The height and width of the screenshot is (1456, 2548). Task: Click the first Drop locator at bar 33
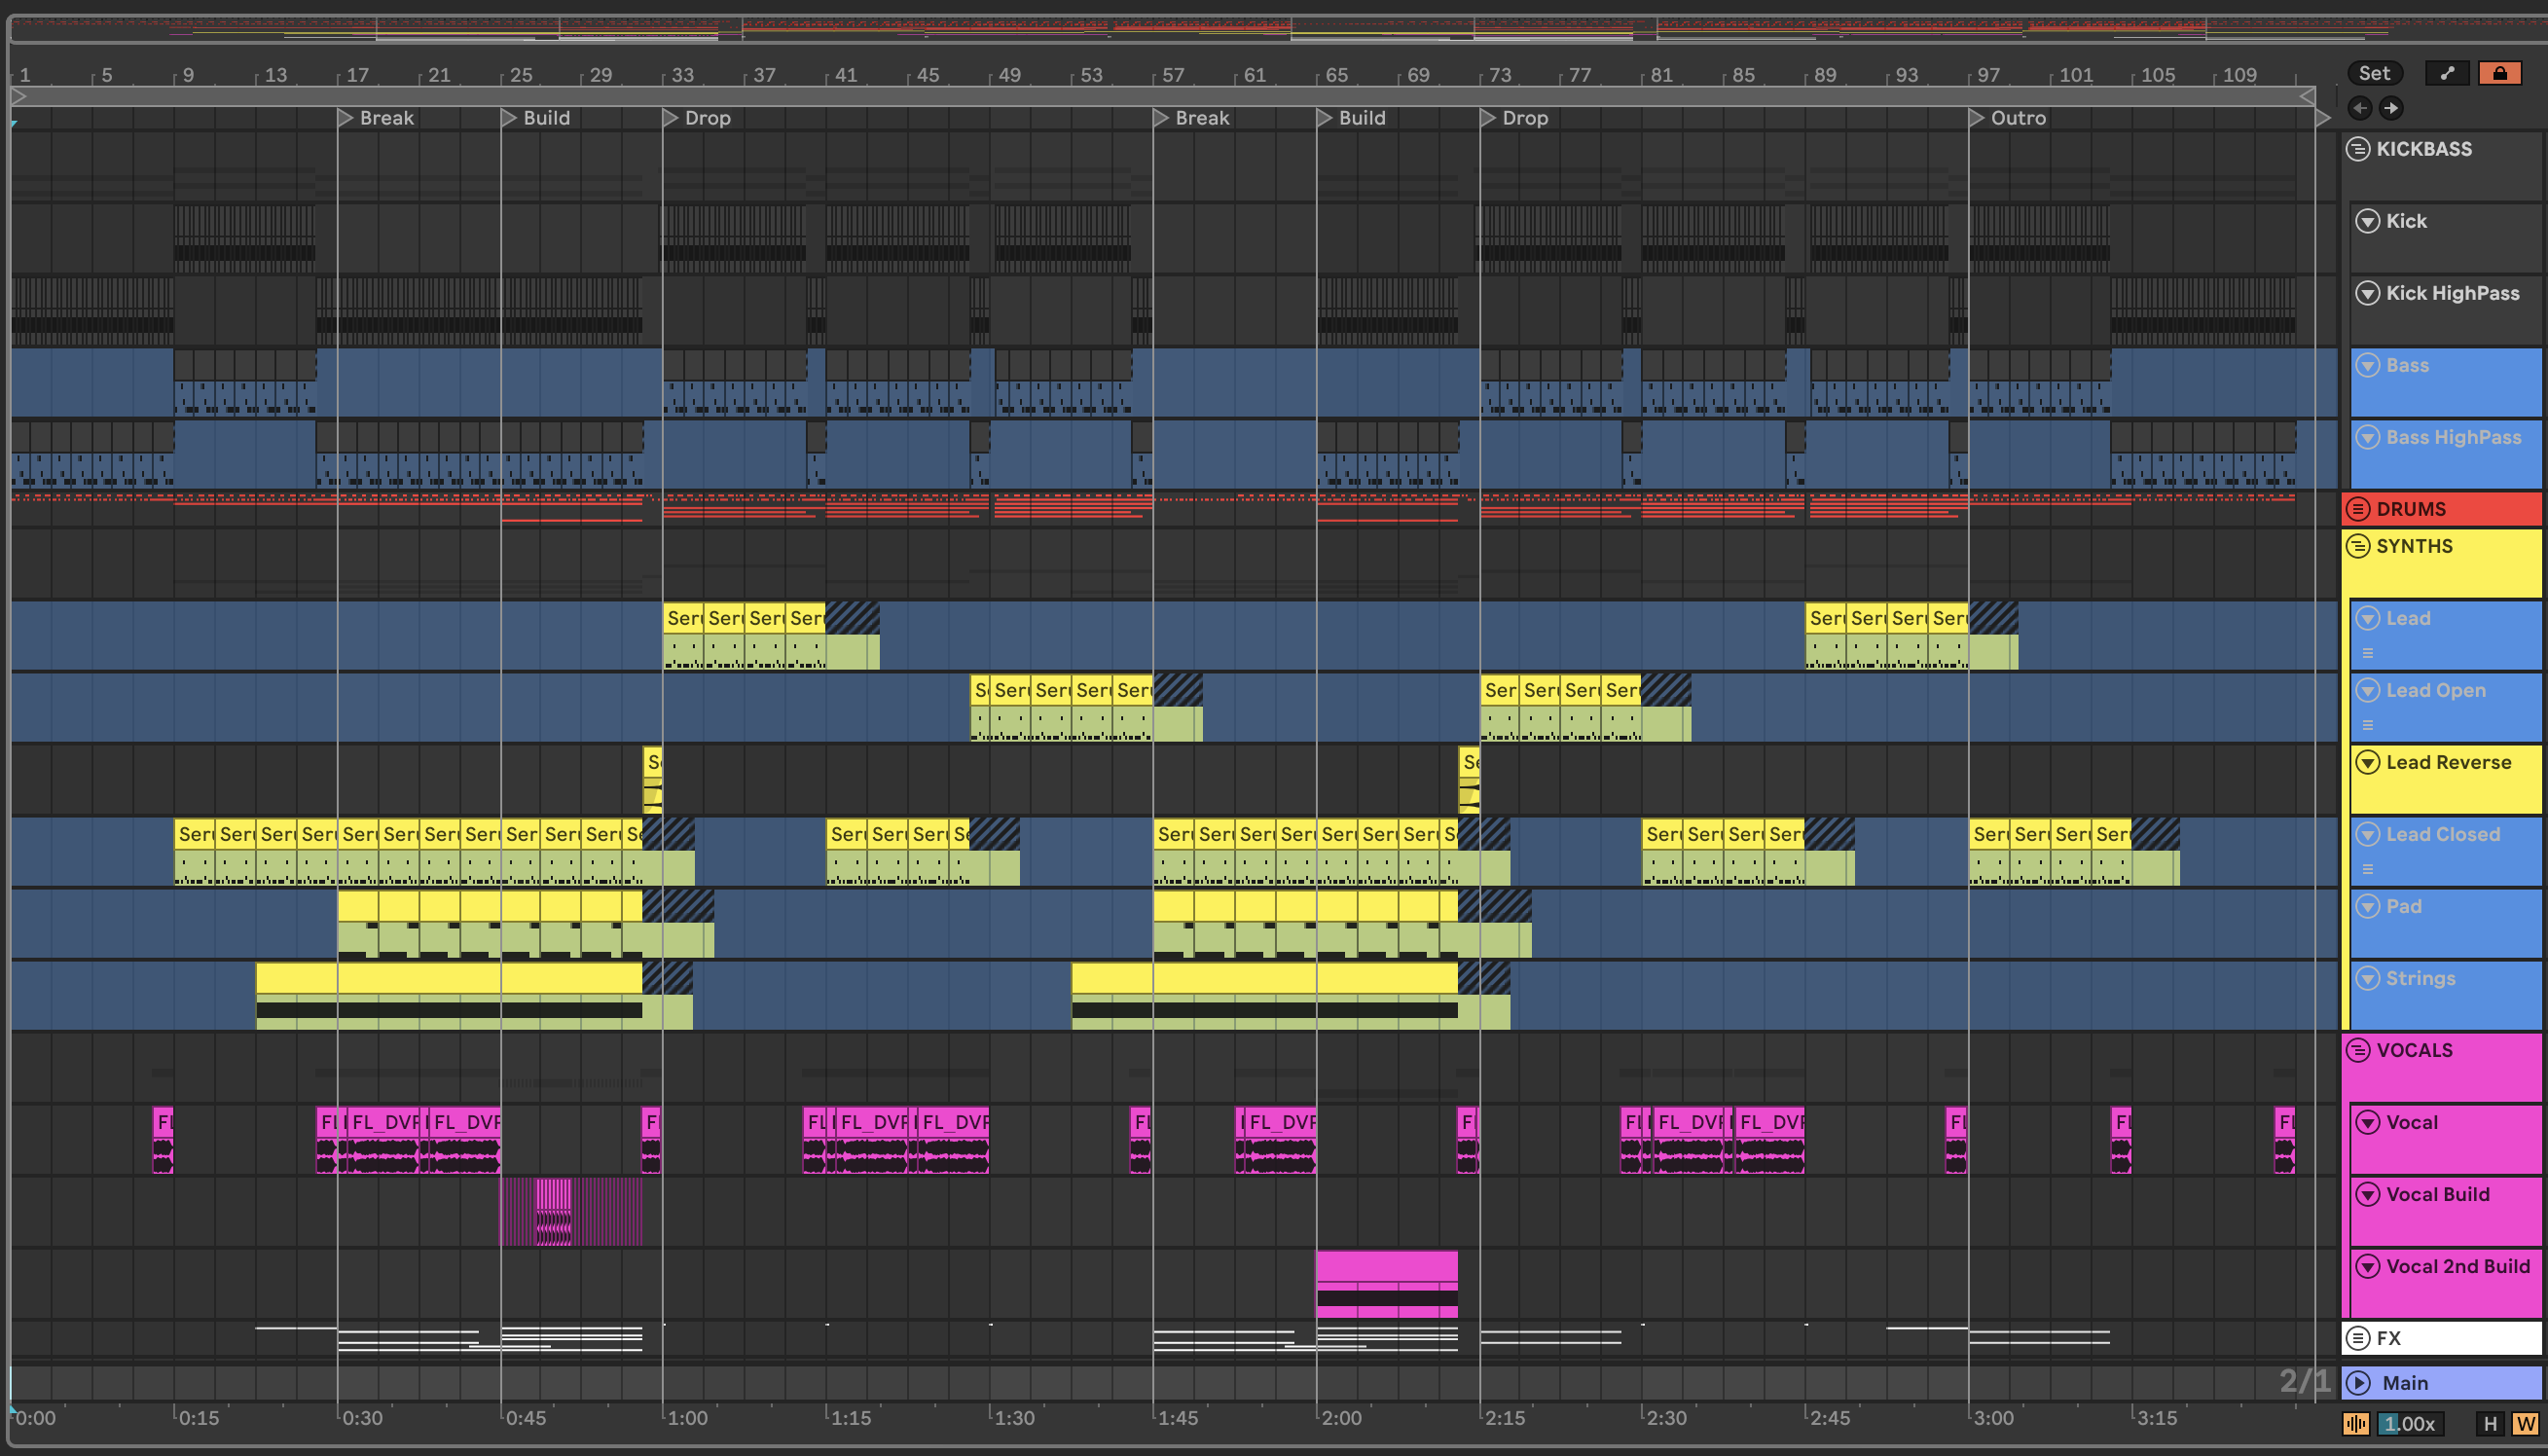tap(698, 118)
